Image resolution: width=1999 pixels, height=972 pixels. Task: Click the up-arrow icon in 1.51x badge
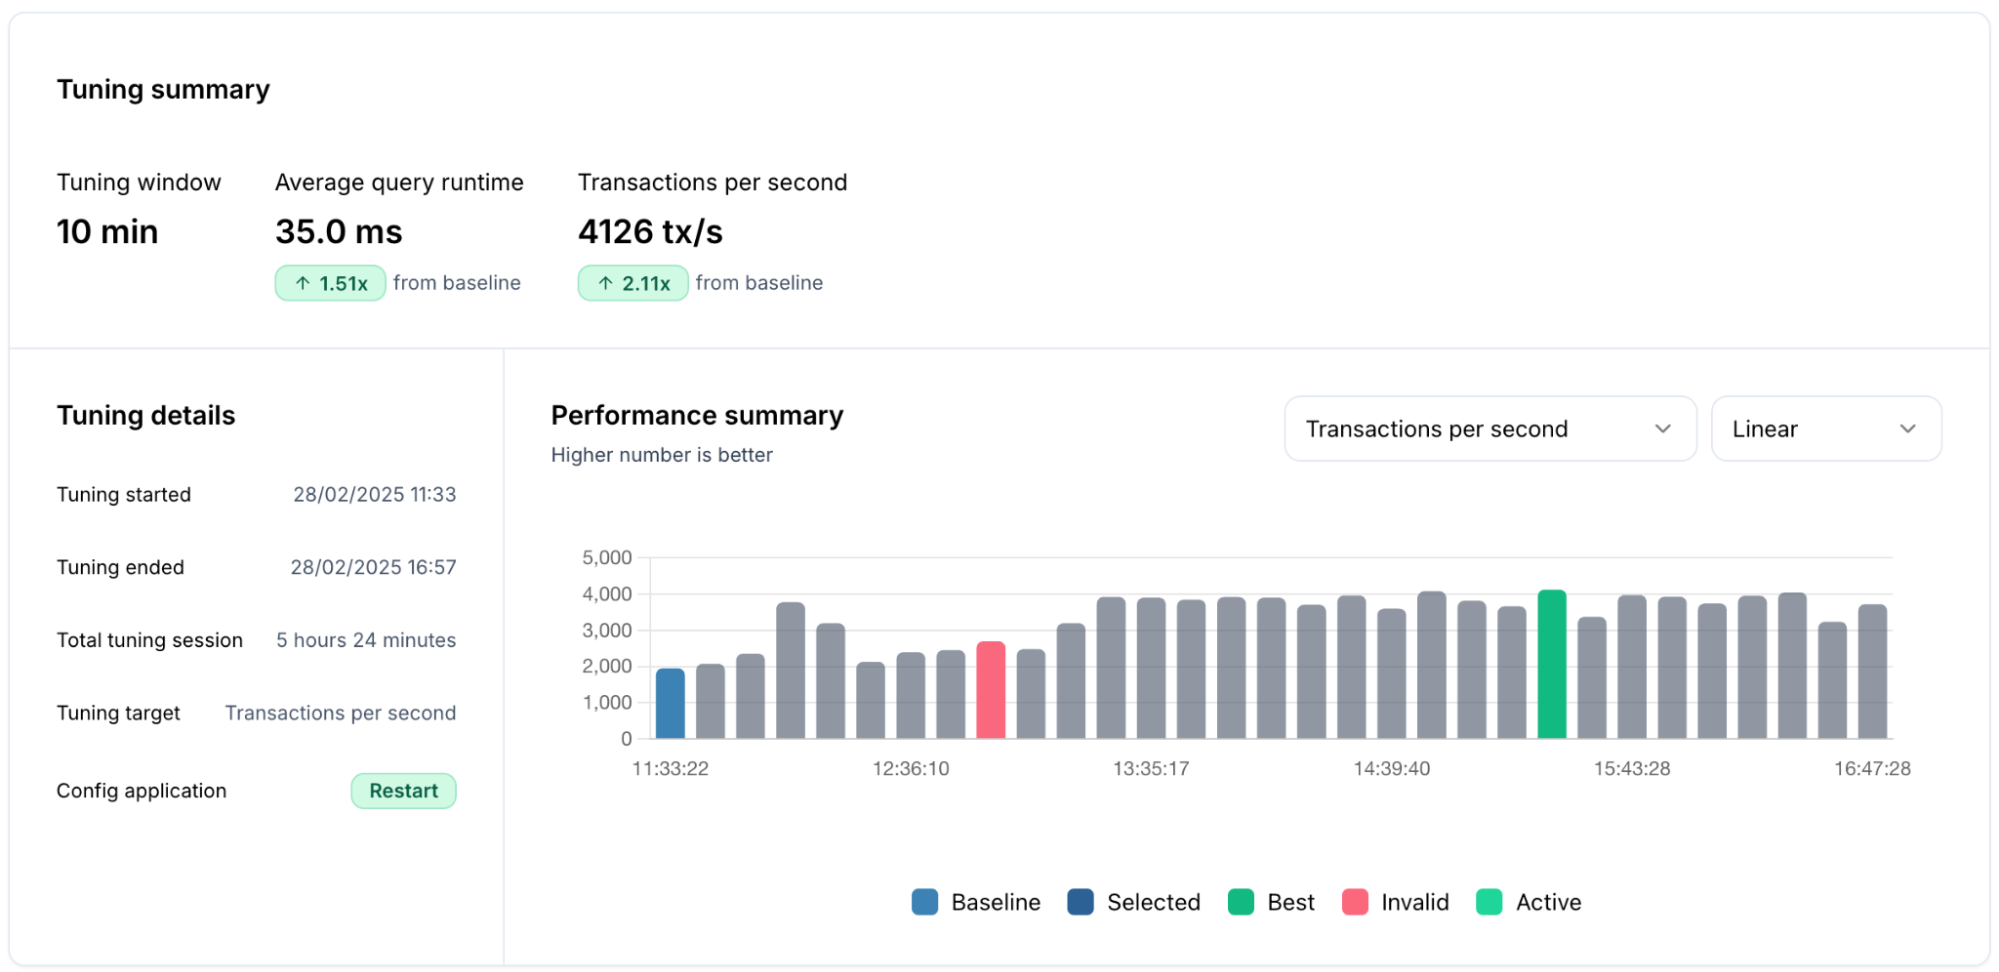point(302,284)
